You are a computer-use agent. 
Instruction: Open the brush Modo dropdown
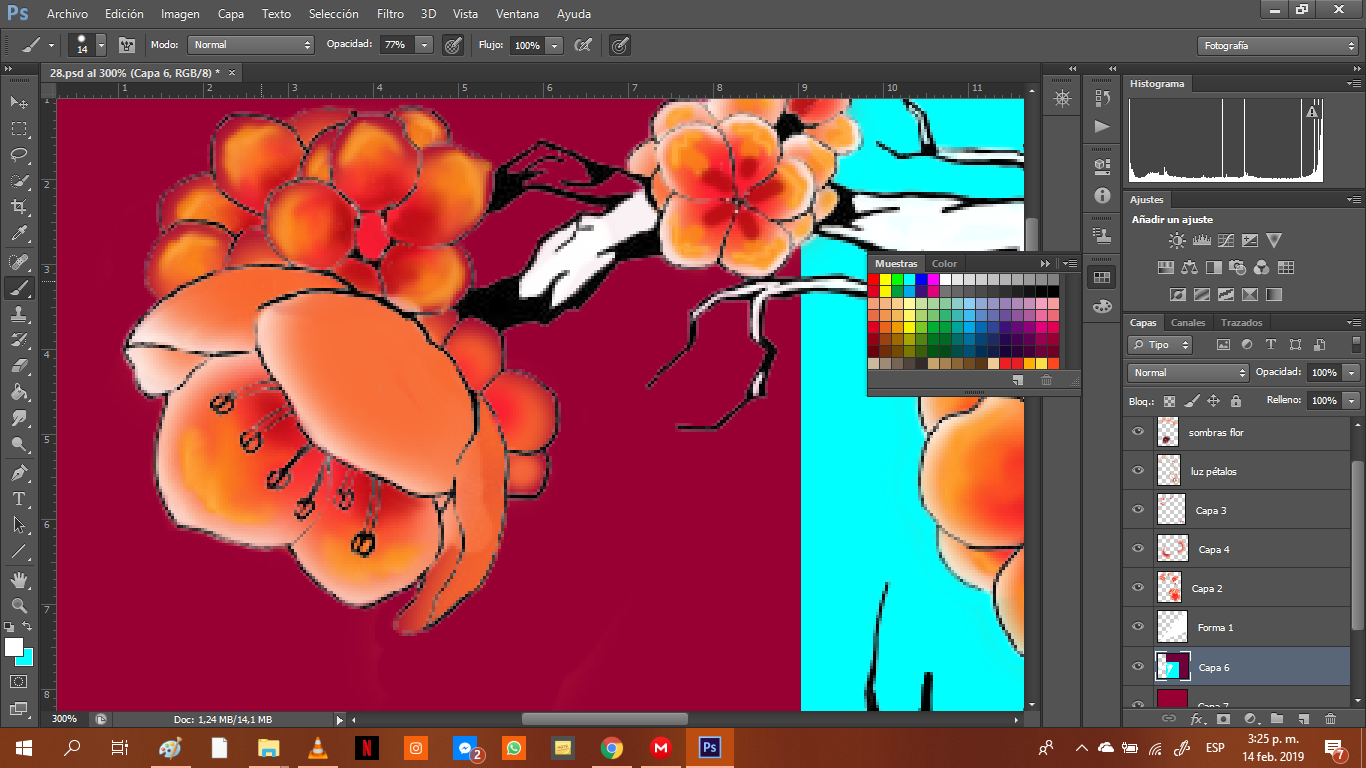tap(251, 45)
